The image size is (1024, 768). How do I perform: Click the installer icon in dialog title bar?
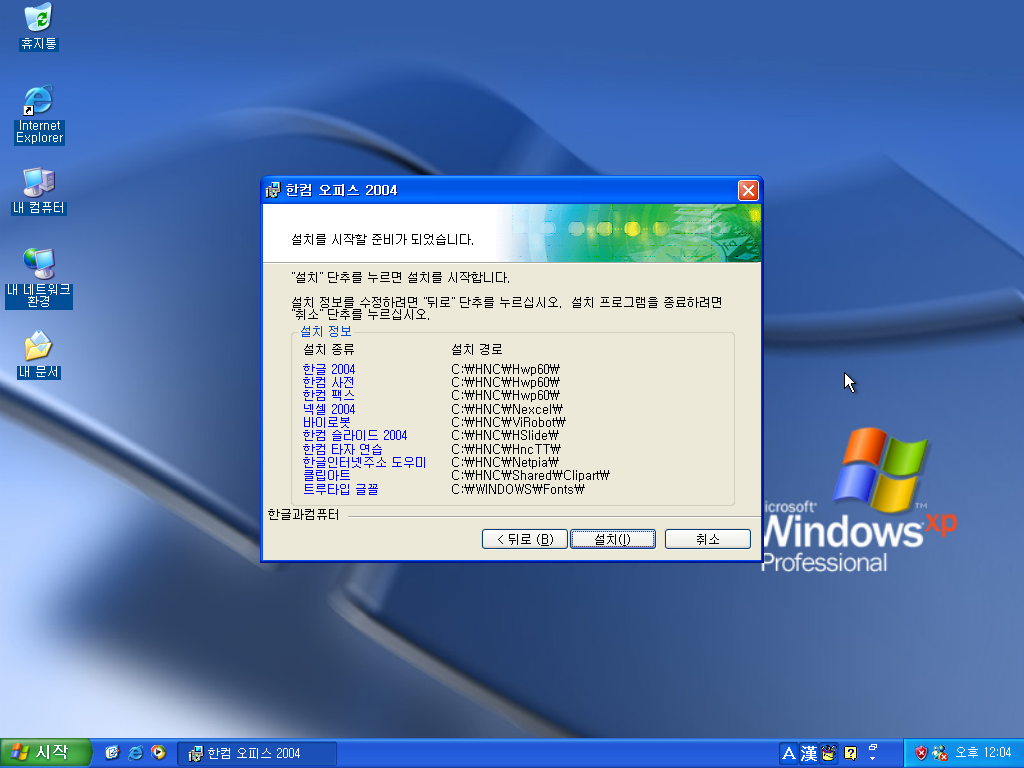tap(273, 191)
